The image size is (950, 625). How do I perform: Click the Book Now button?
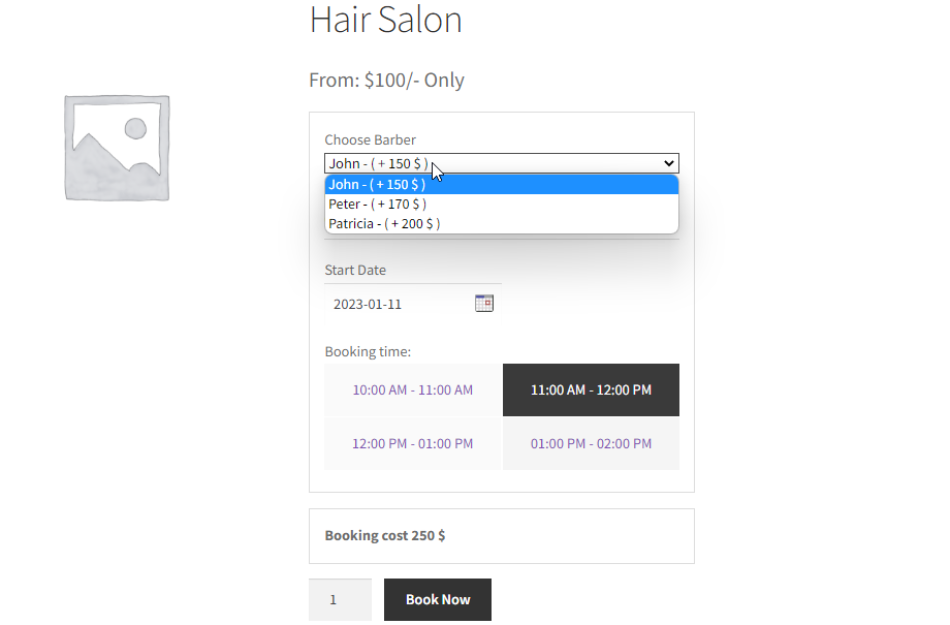click(437, 599)
